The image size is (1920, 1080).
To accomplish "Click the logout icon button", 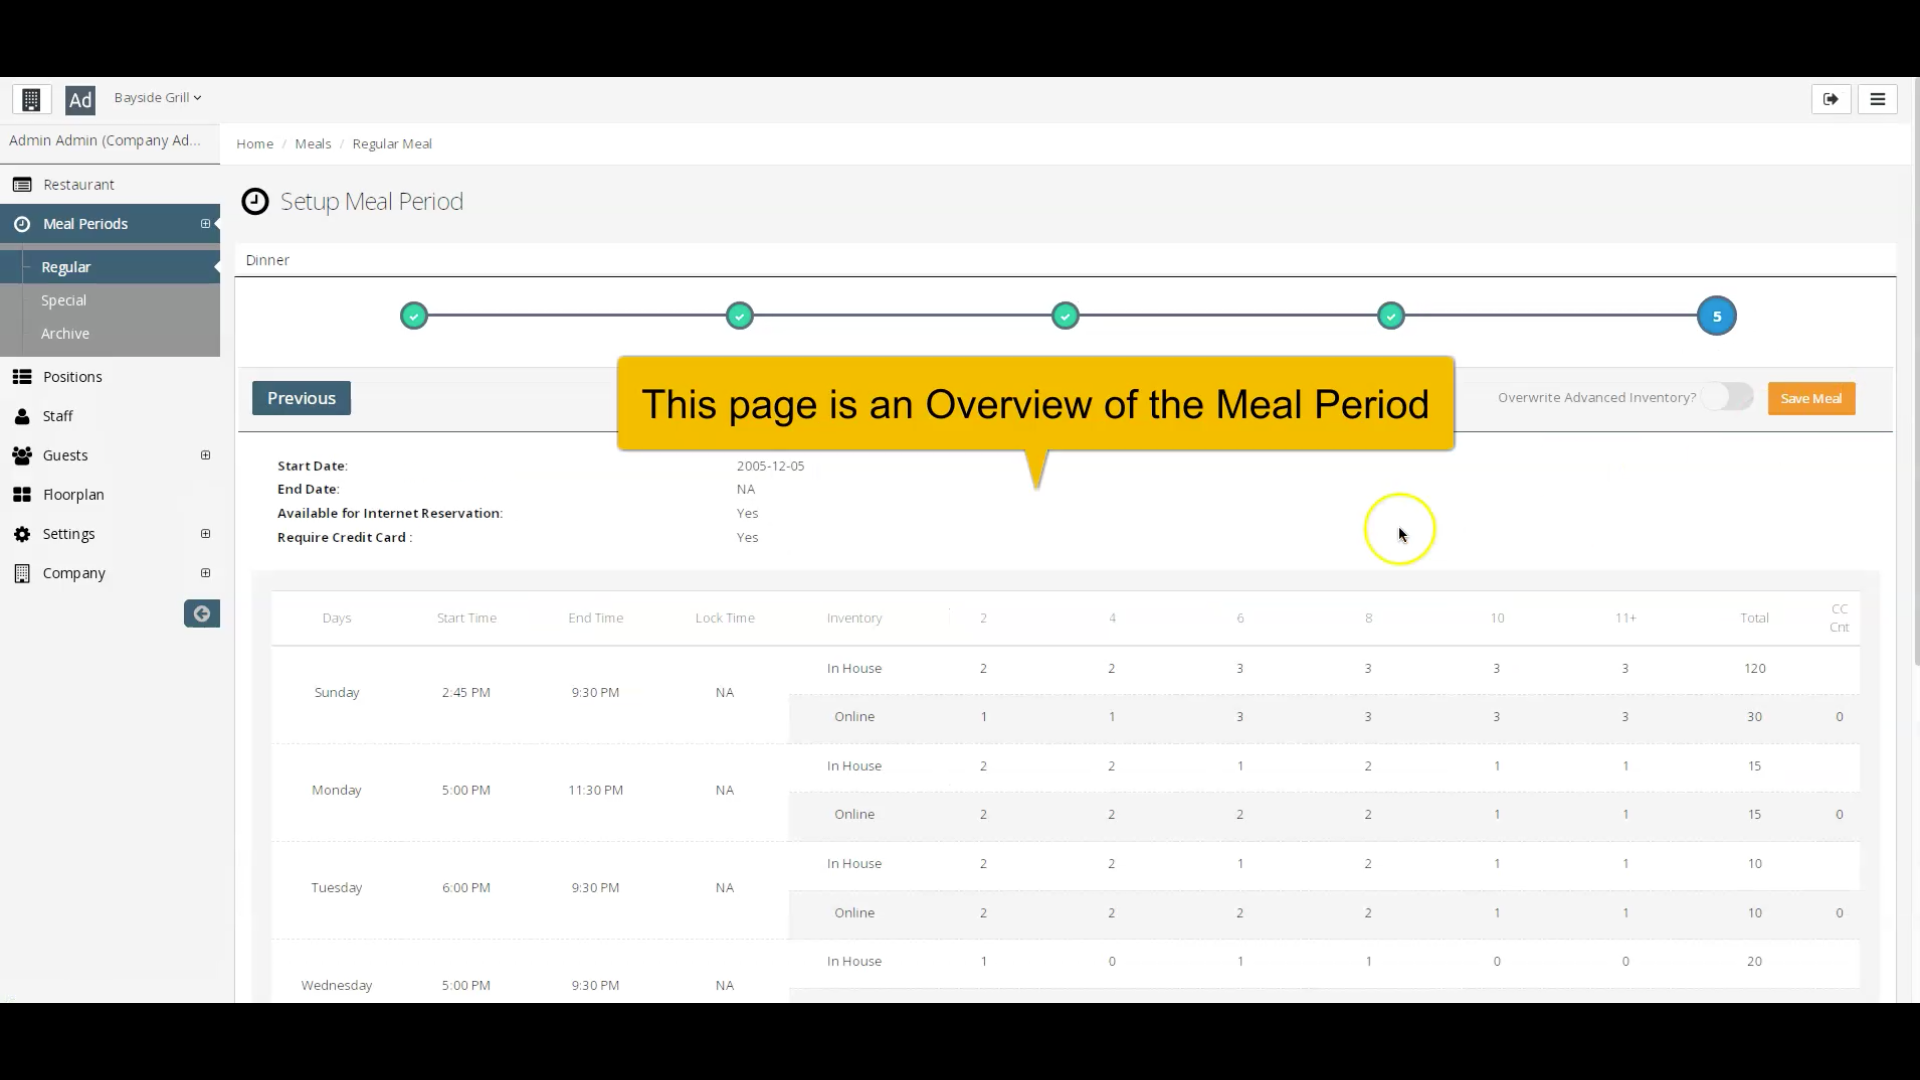I will point(1831,99).
